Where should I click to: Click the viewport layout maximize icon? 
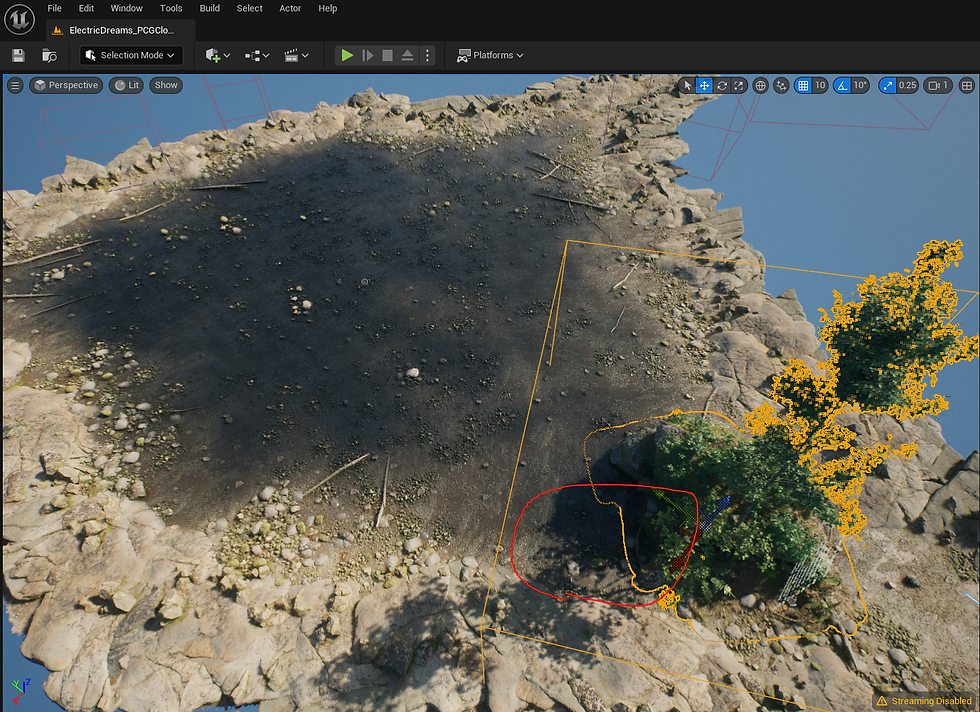[x=967, y=86]
